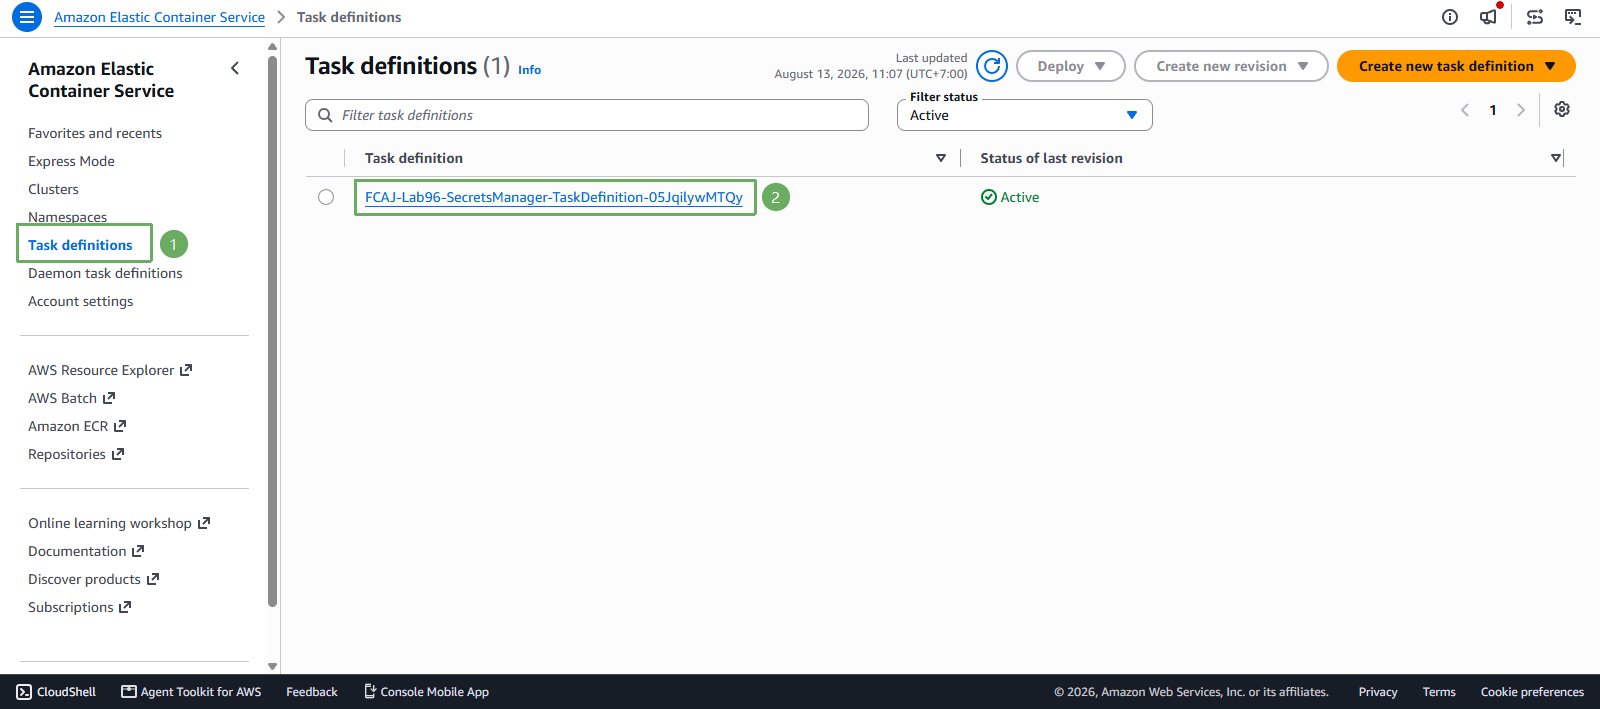This screenshot has height=709, width=1600.
Task: Sort by Status of last revision arrow
Action: click(1556, 158)
